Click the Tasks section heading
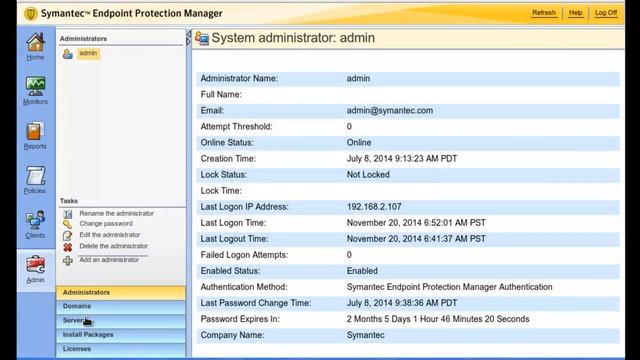 coord(69,201)
